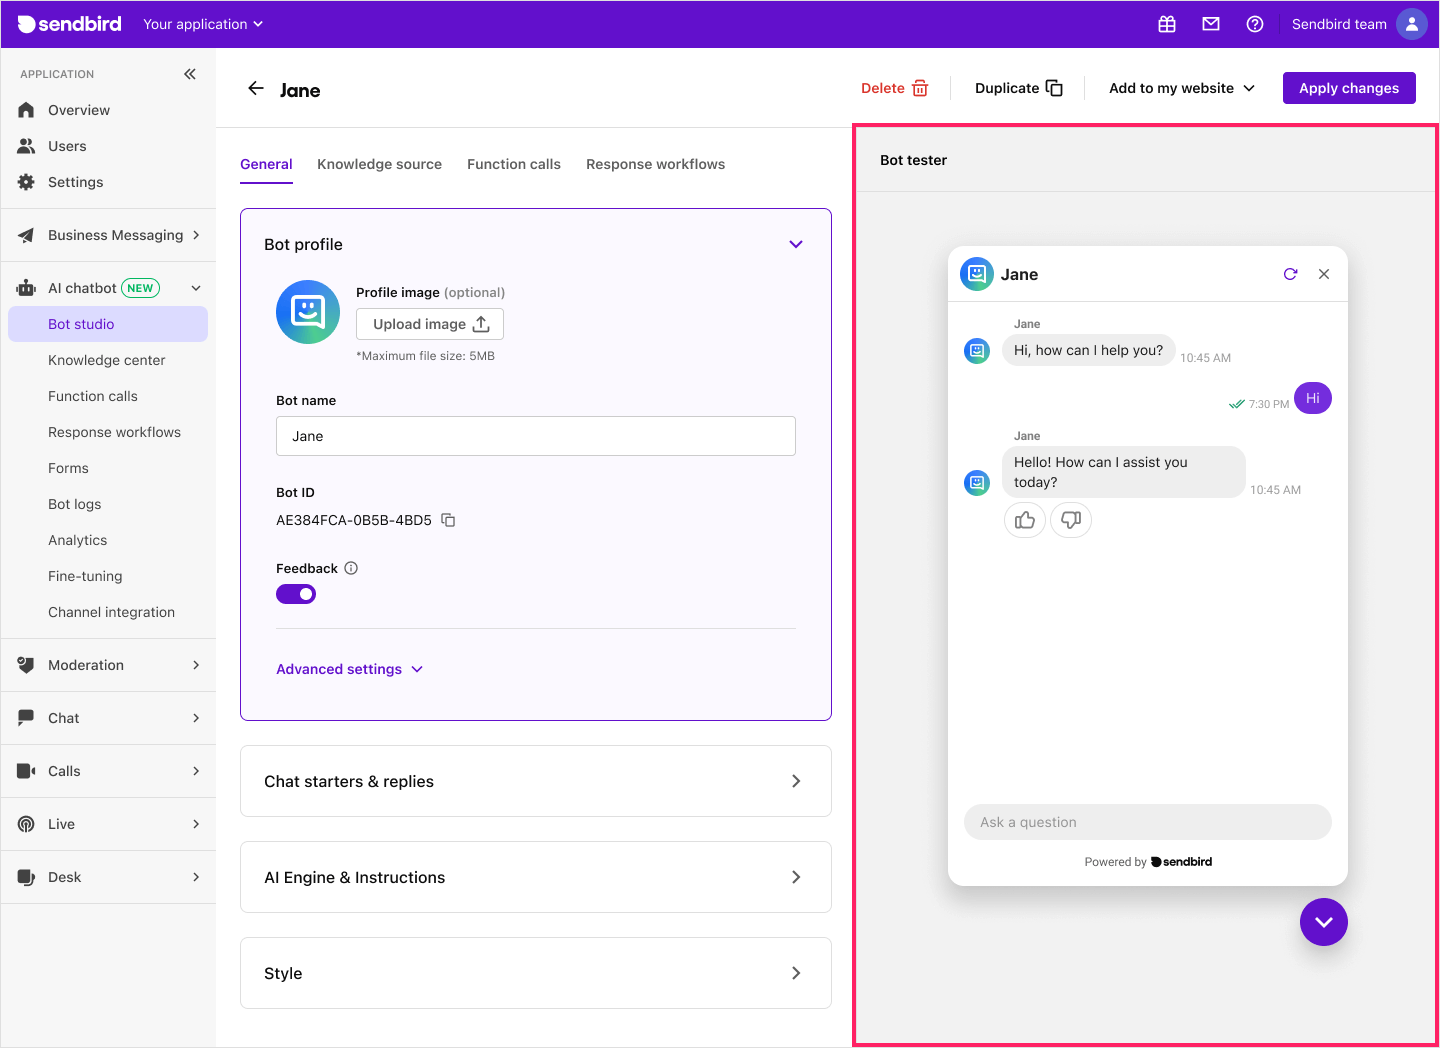Collapse the AI chatbot menu
Screen dimensions: 1440x1048
pyautogui.click(x=108, y=288)
